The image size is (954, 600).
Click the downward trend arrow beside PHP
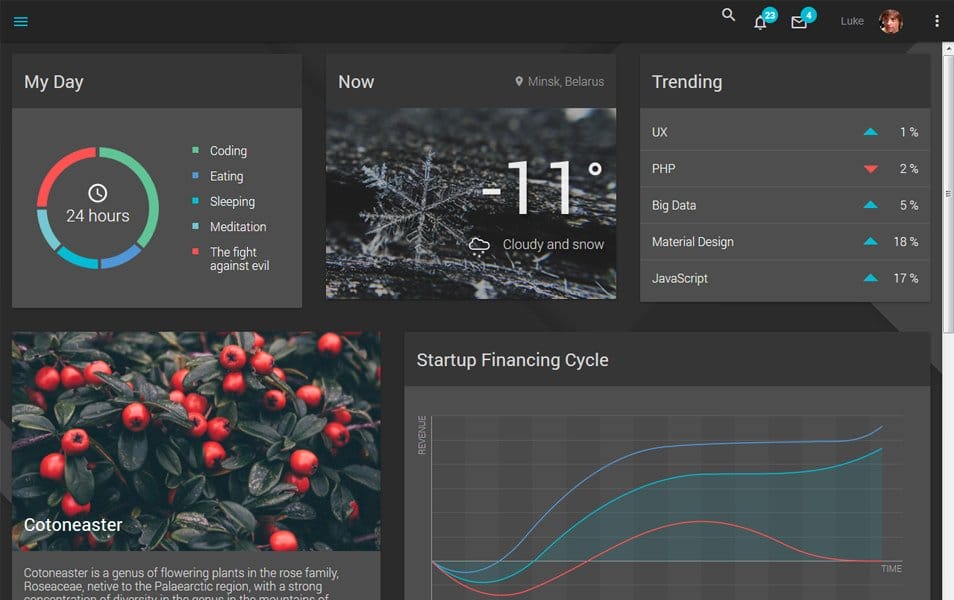coord(871,168)
